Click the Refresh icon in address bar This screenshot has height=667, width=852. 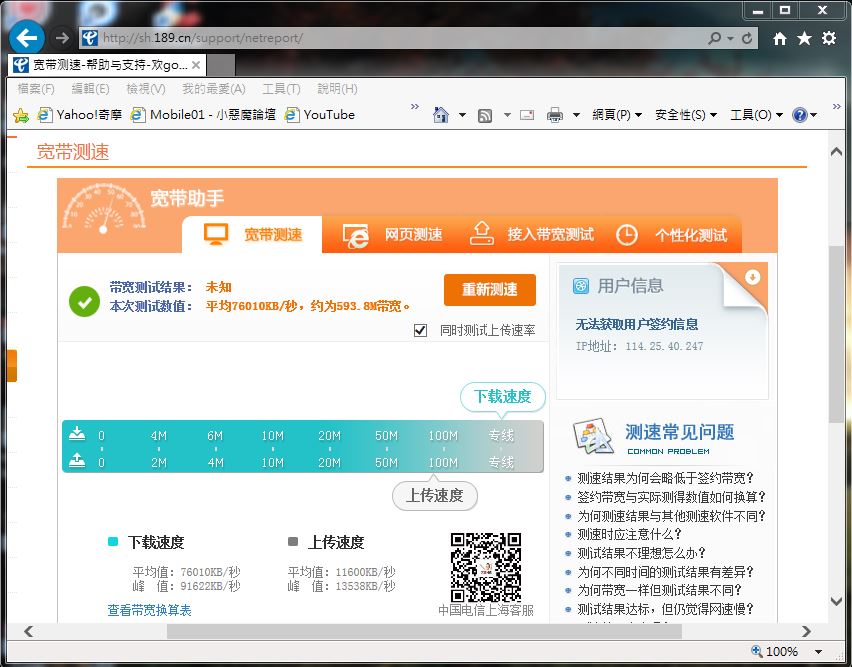[x=747, y=38]
